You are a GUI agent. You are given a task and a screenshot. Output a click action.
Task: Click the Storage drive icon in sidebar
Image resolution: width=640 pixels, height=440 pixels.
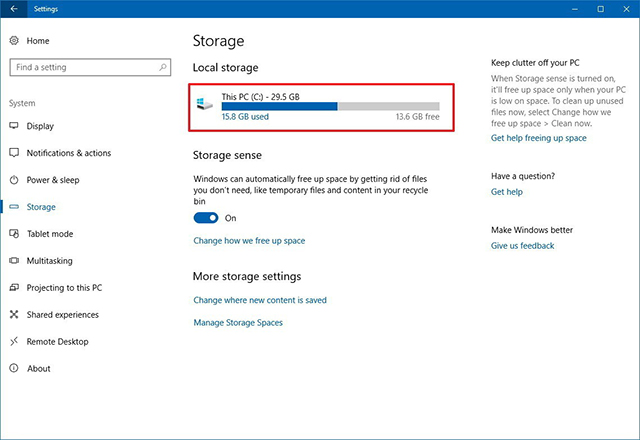tap(14, 207)
